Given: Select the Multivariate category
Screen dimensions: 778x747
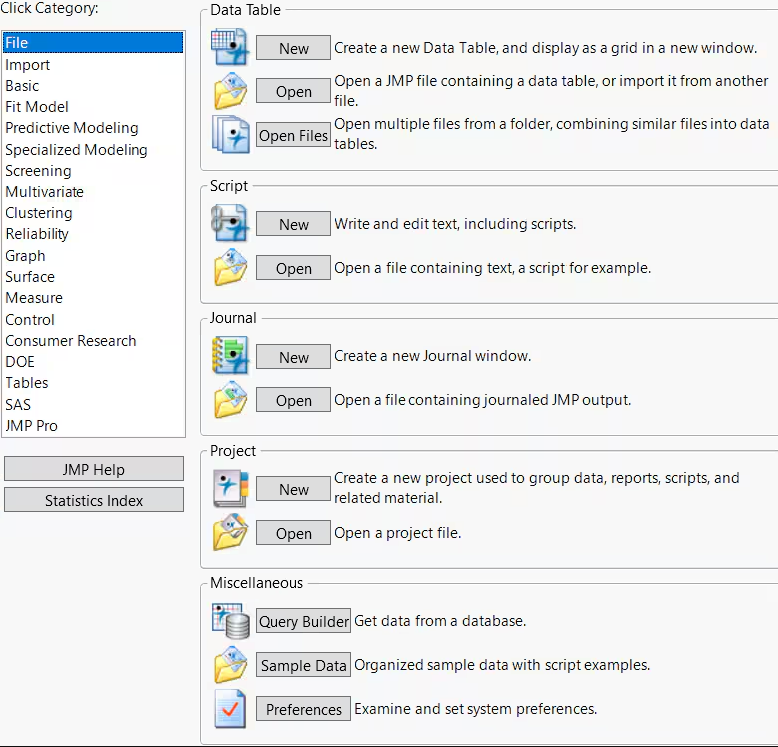Looking at the screenshot, I should point(93,192).
